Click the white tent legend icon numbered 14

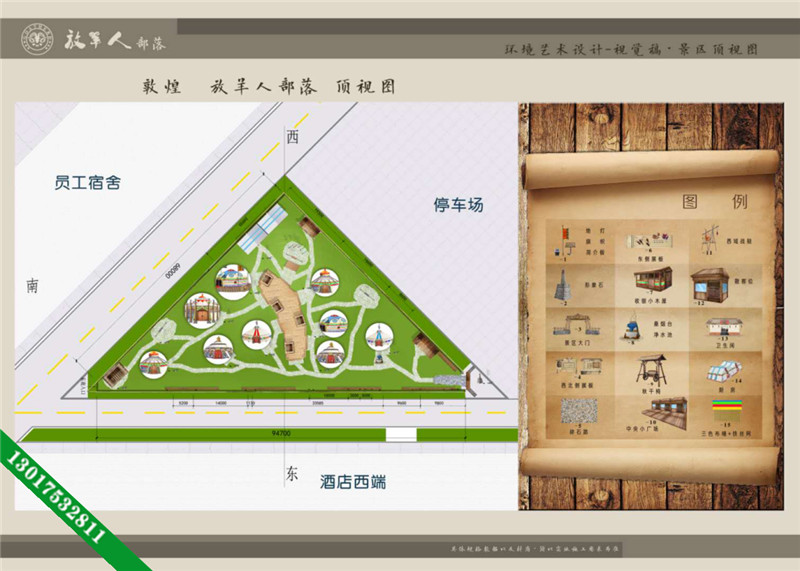724,370
